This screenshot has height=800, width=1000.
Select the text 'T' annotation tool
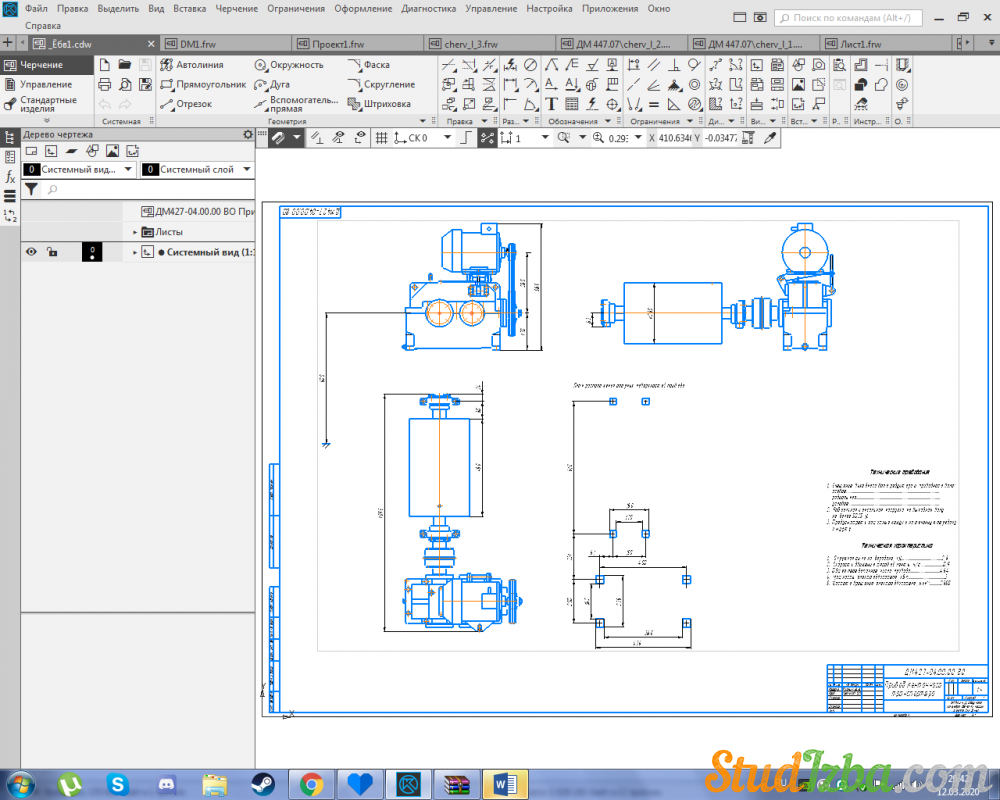[x=551, y=104]
